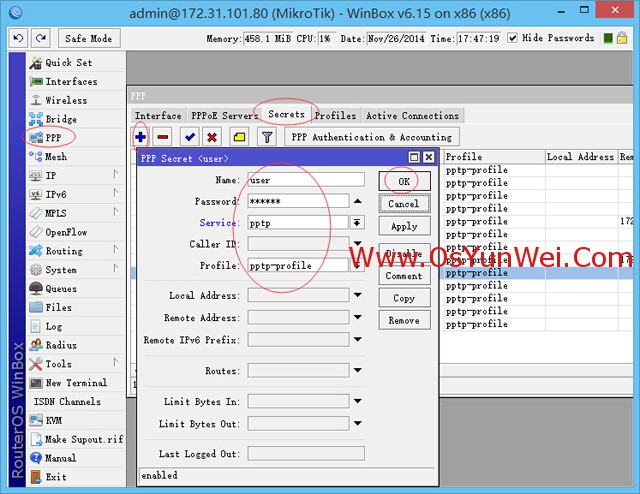Expand the Limit Bytes In arrow
The height and width of the screenshot is (494, 640).
tap(358, 401)
